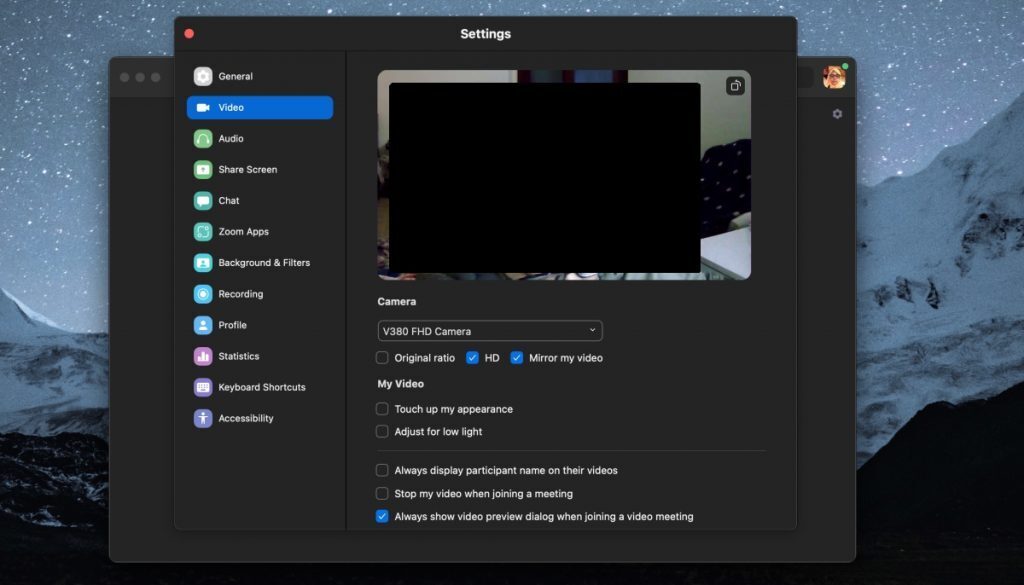
Task: Turn off Mirror my video
Action: (517, 357)
